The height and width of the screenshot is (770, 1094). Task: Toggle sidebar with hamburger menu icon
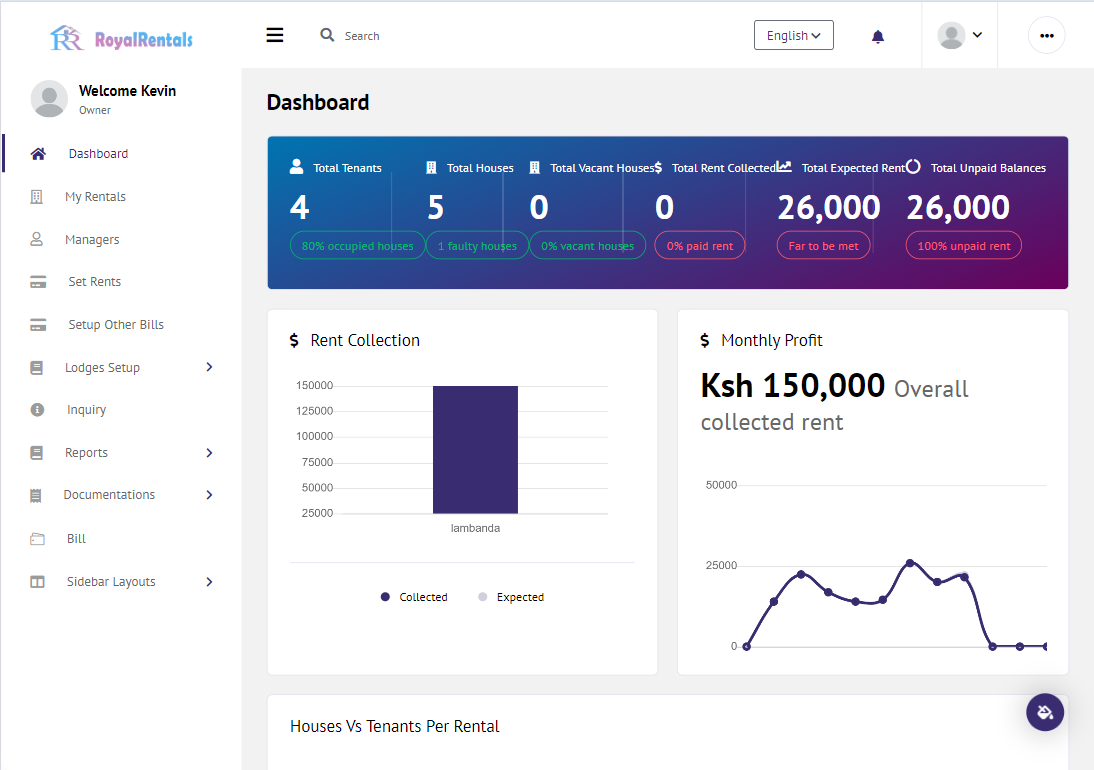click(x=275, y=35)
